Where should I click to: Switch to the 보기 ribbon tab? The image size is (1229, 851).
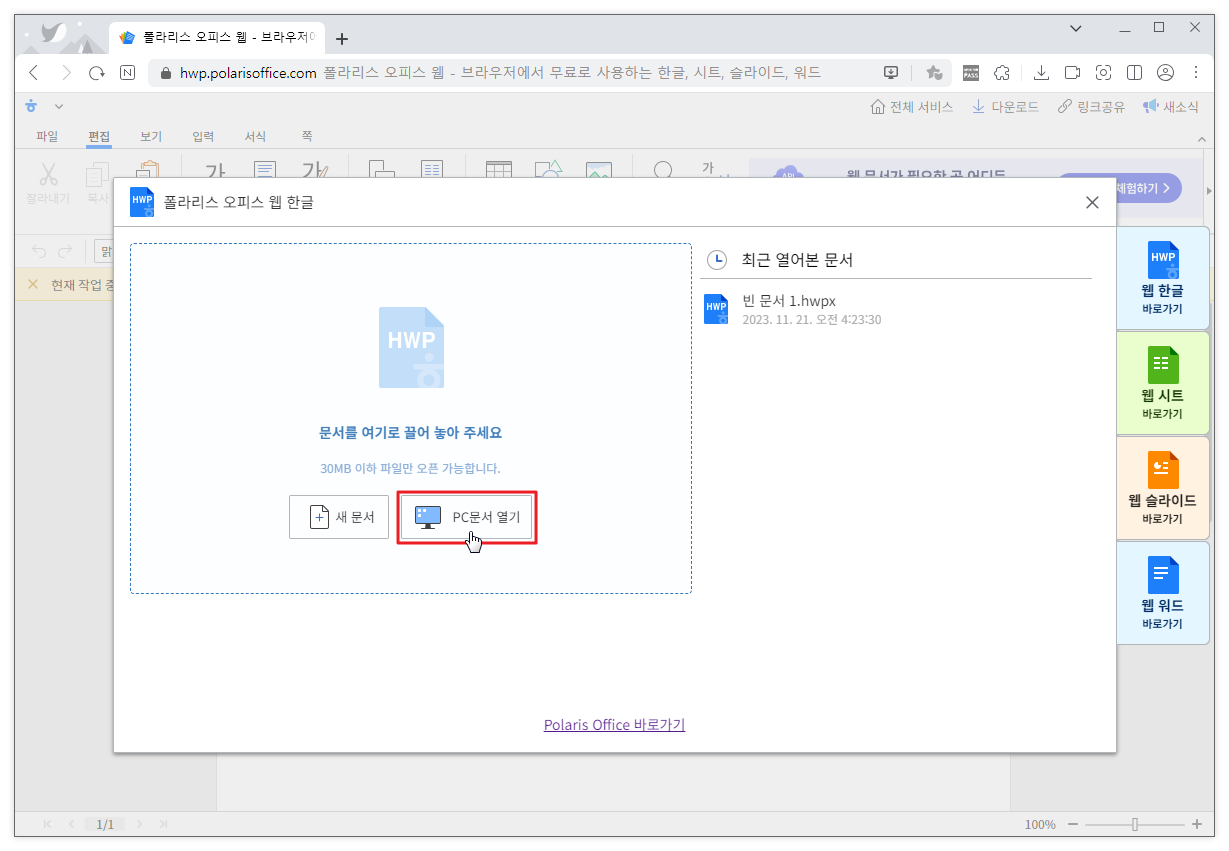click(x=151, y=136)
